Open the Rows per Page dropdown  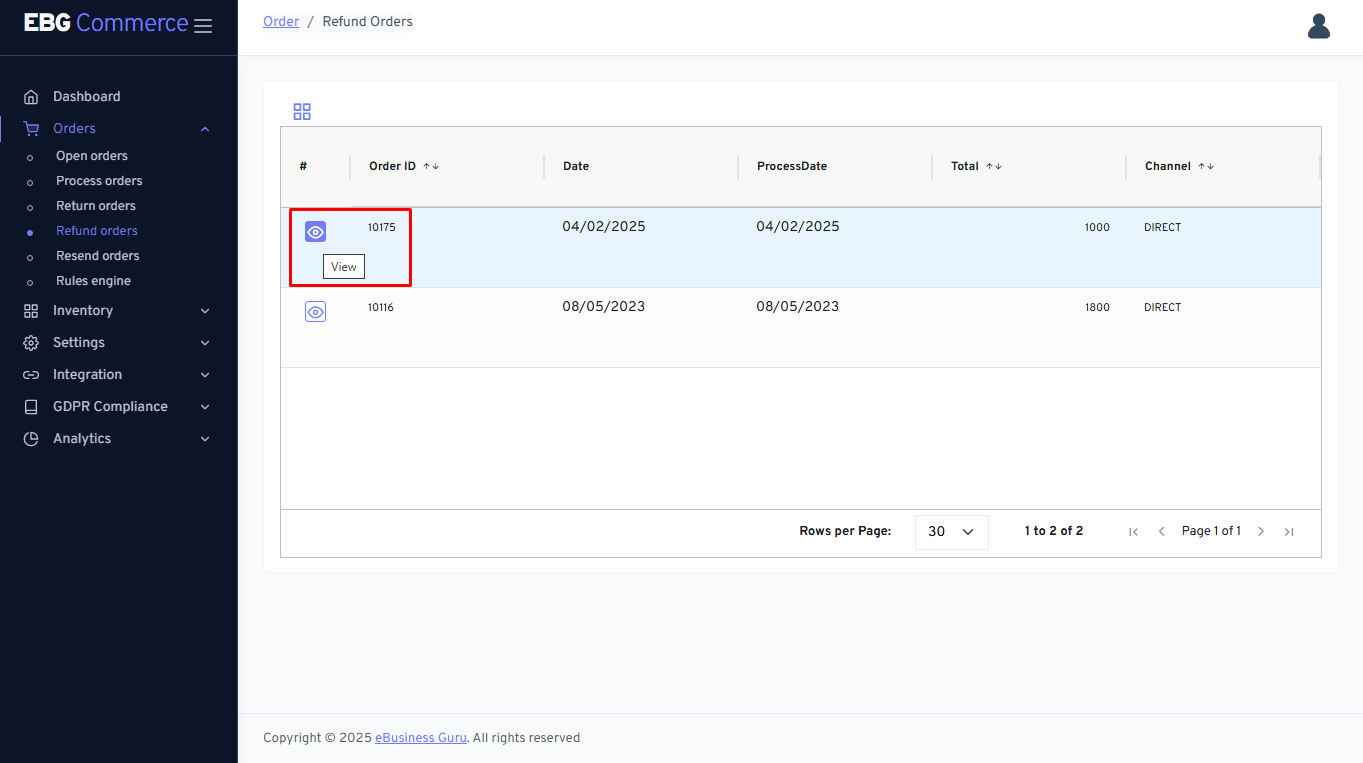951,532
